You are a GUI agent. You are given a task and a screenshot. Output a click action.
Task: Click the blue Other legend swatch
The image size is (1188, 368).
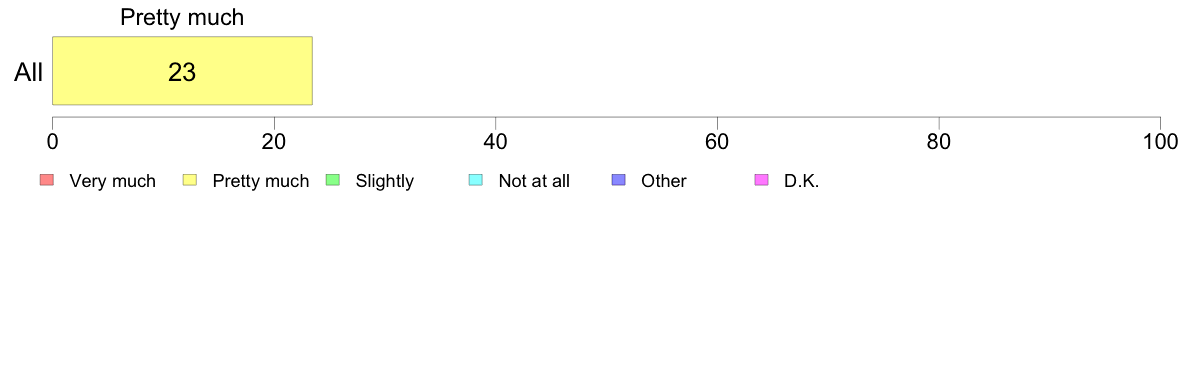point(618,180)
